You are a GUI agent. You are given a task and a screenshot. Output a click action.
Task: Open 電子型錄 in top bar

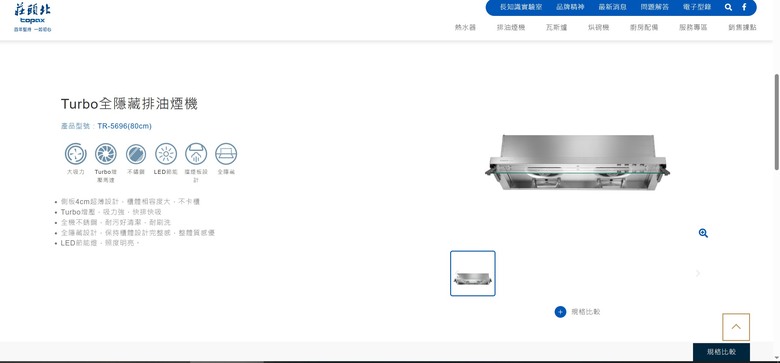point(697,7)
